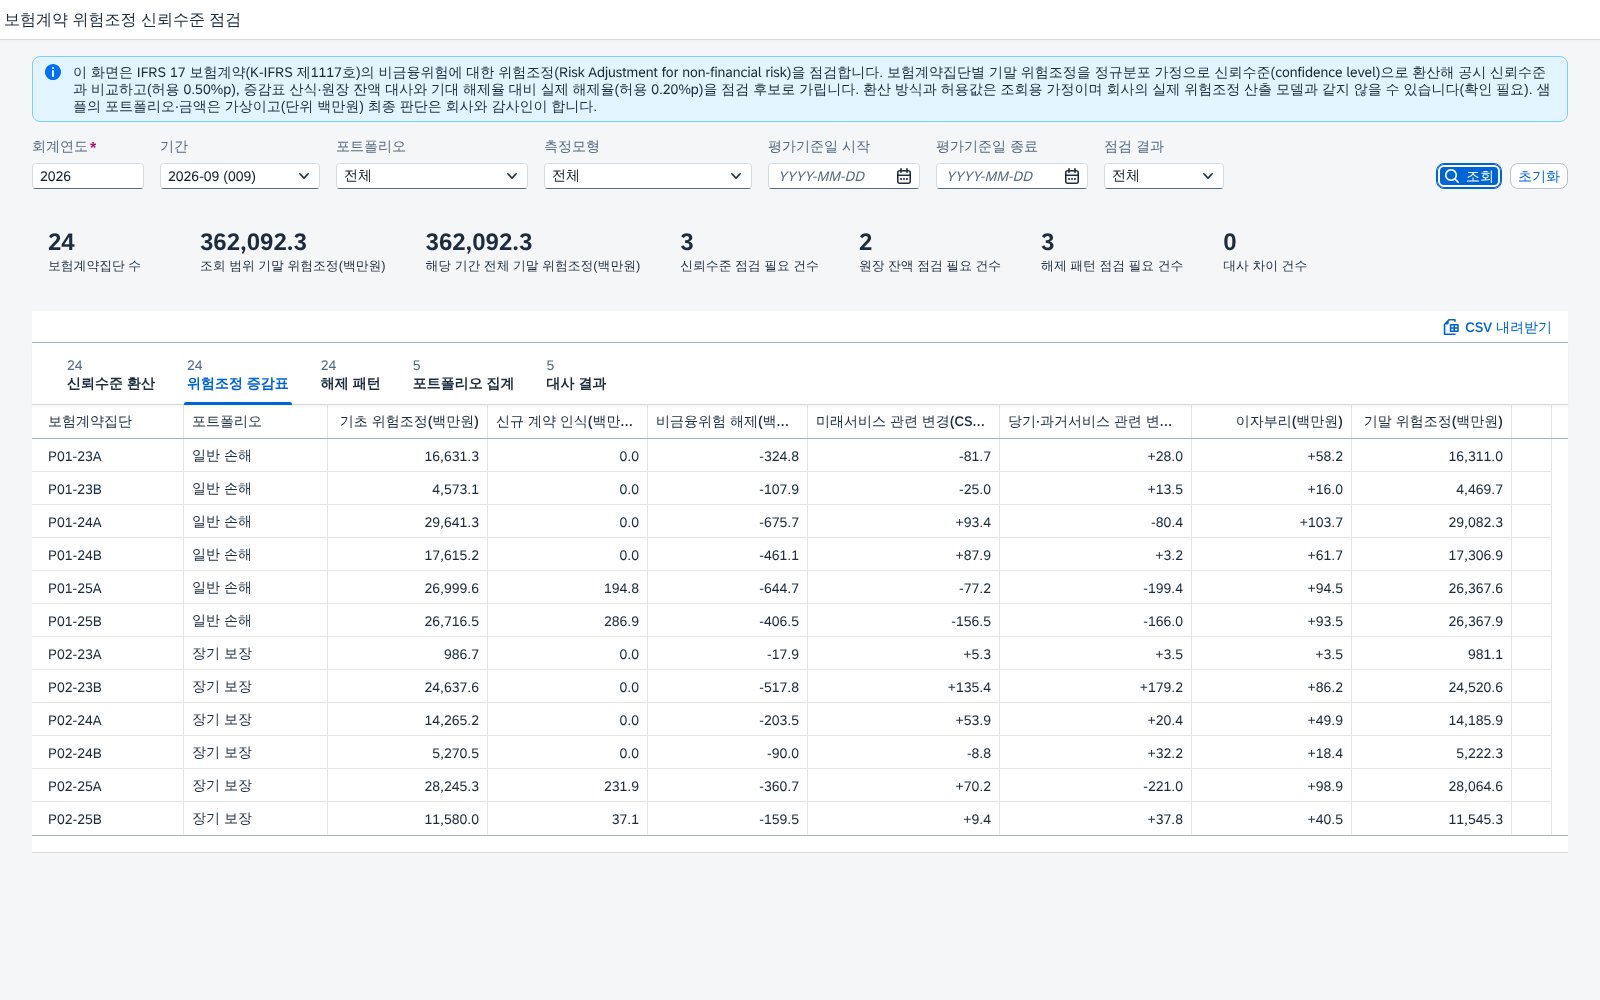Click the 비금융위험 해제 column header
The height and width of the screenshot is (1000, 1600).
pyautogui.click(x=728, y=422)
